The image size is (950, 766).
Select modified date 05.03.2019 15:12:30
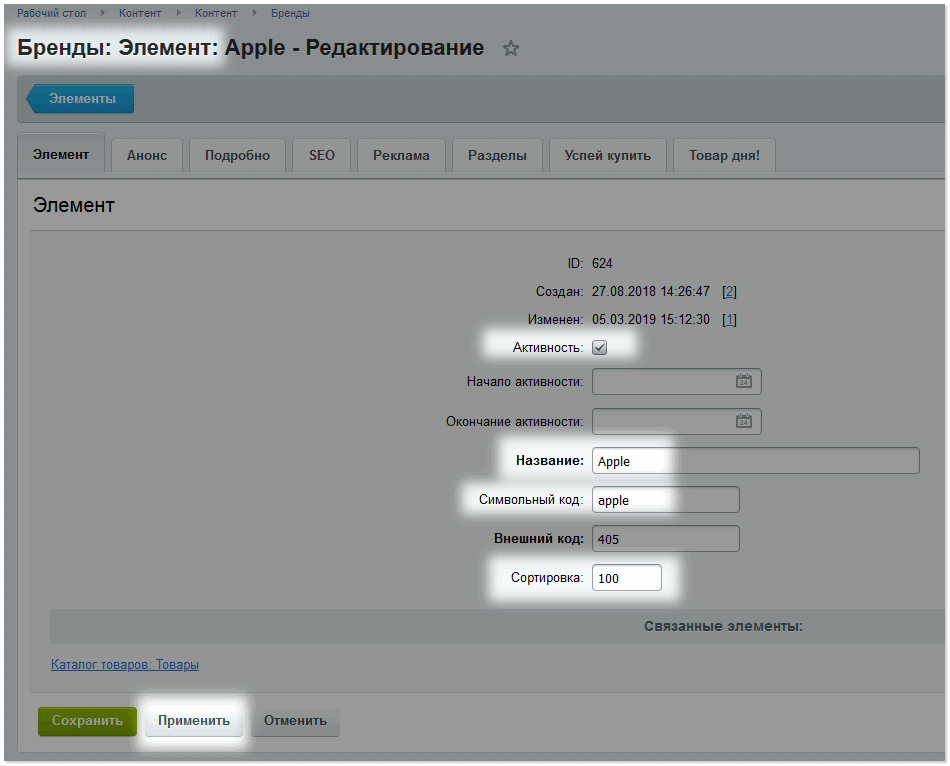point(651,319)
